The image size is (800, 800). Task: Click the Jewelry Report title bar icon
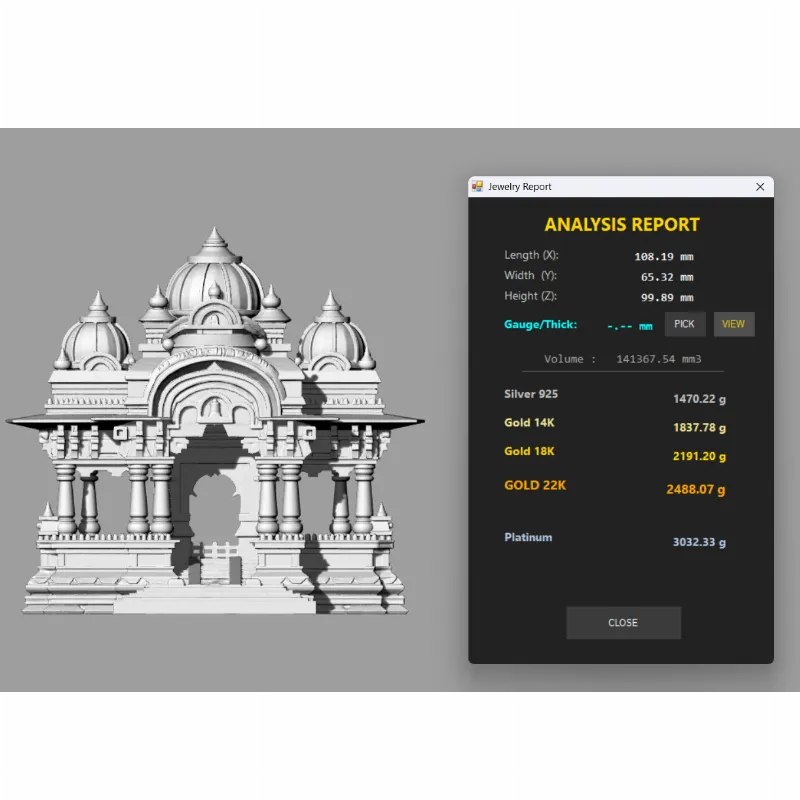click(x=478, y=187)
